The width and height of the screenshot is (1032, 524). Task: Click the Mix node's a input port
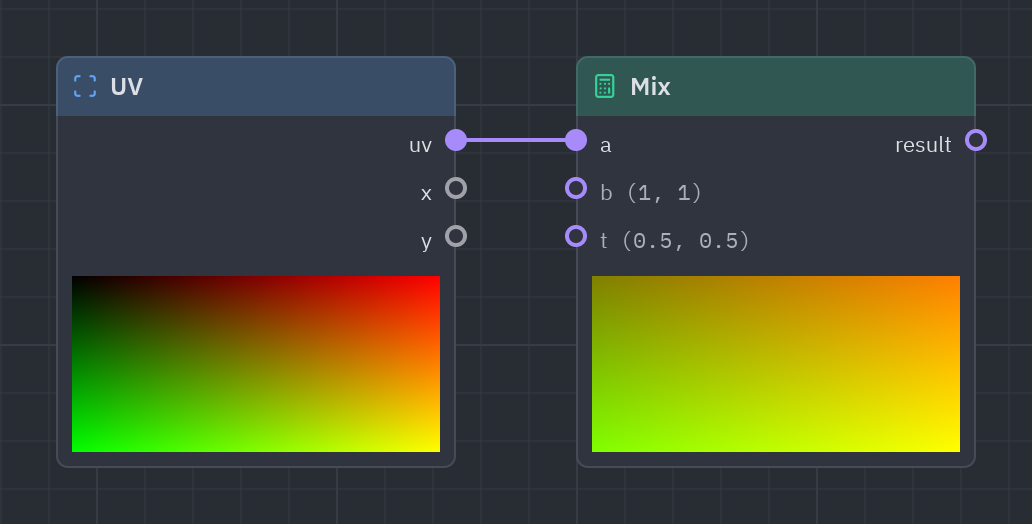[576, 140]
